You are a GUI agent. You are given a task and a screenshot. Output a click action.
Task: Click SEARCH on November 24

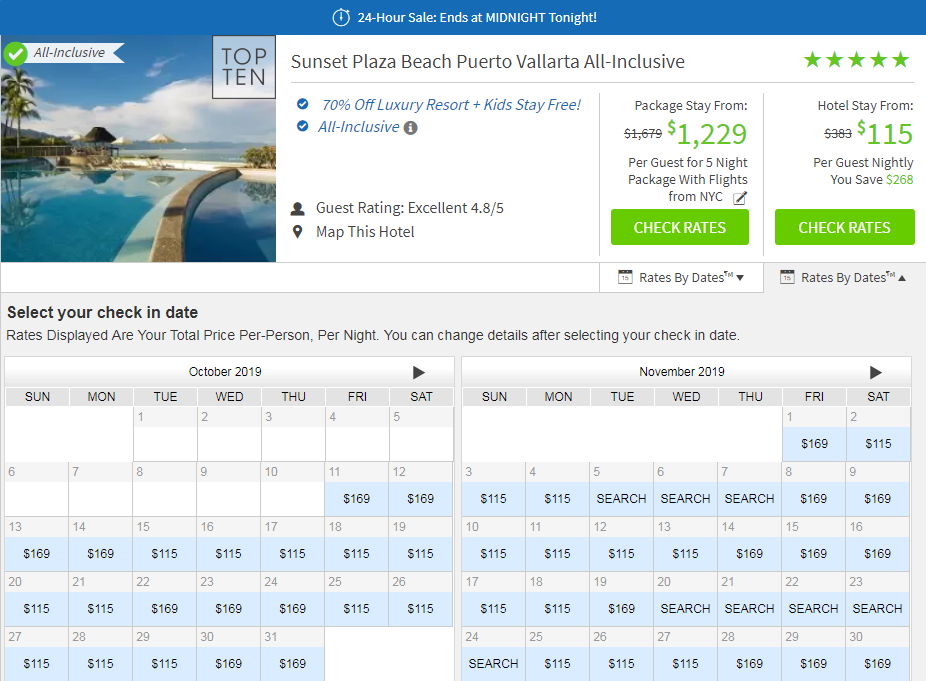[x=493, y=664]
